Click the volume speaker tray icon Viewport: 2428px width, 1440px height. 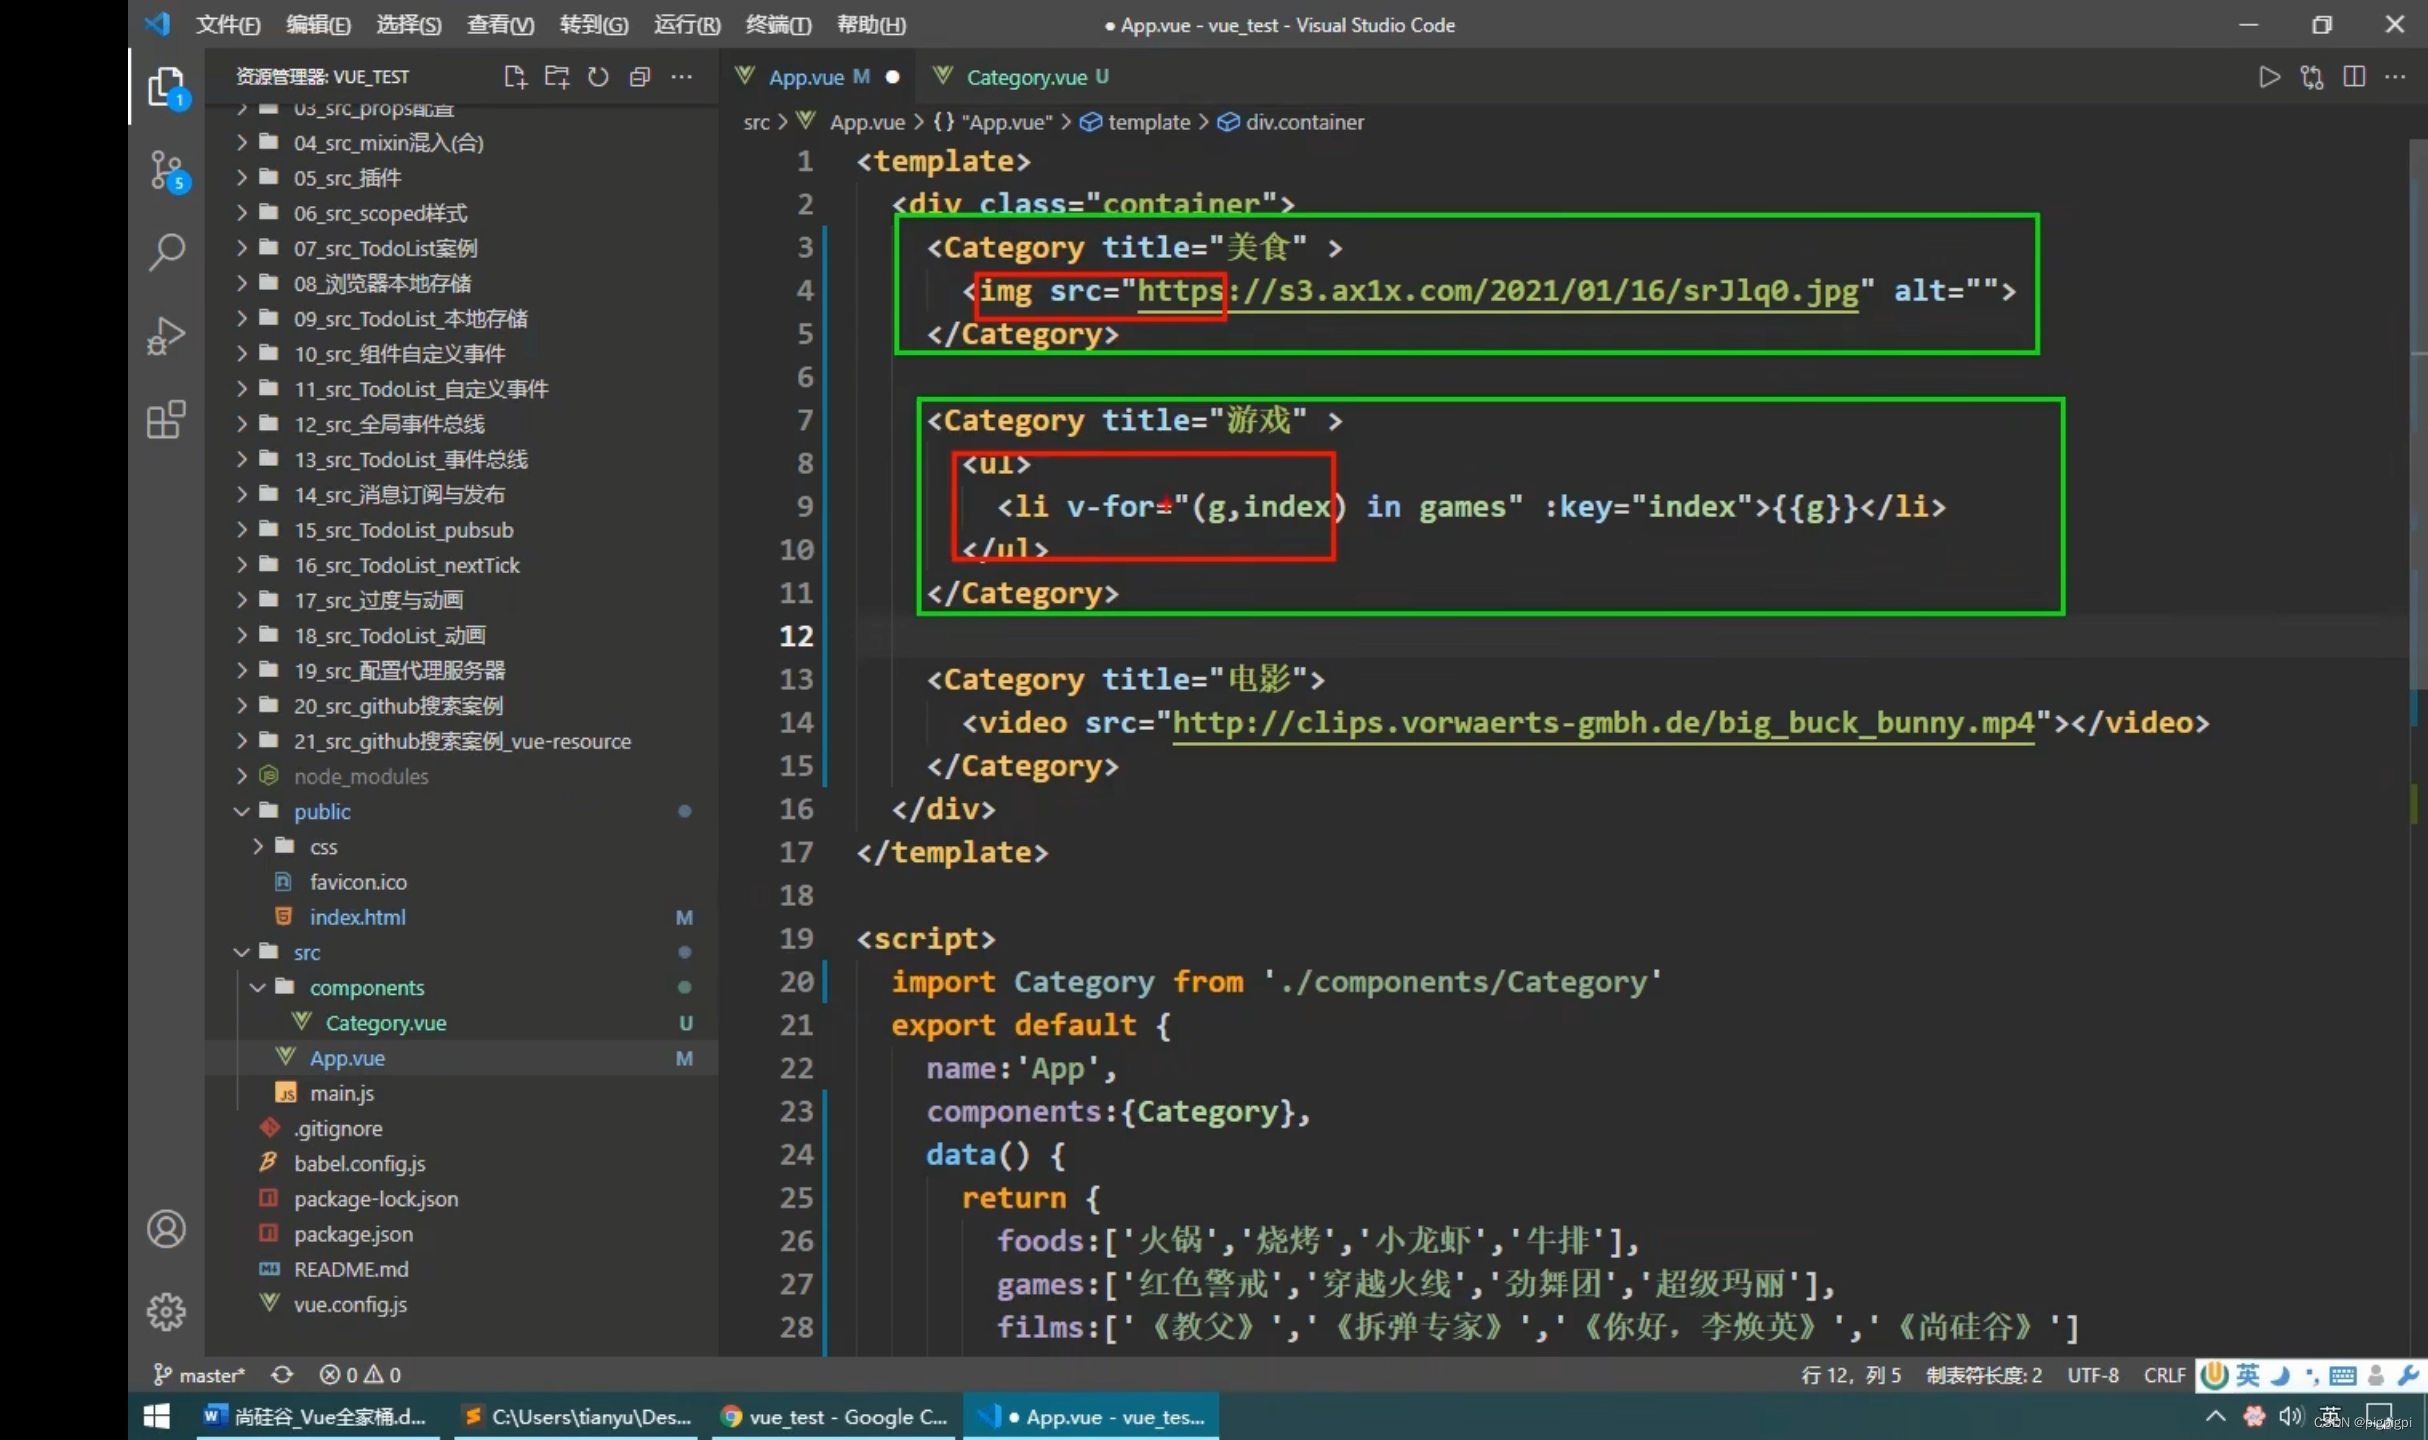pyautogui.click(x=2290, y=1417)
